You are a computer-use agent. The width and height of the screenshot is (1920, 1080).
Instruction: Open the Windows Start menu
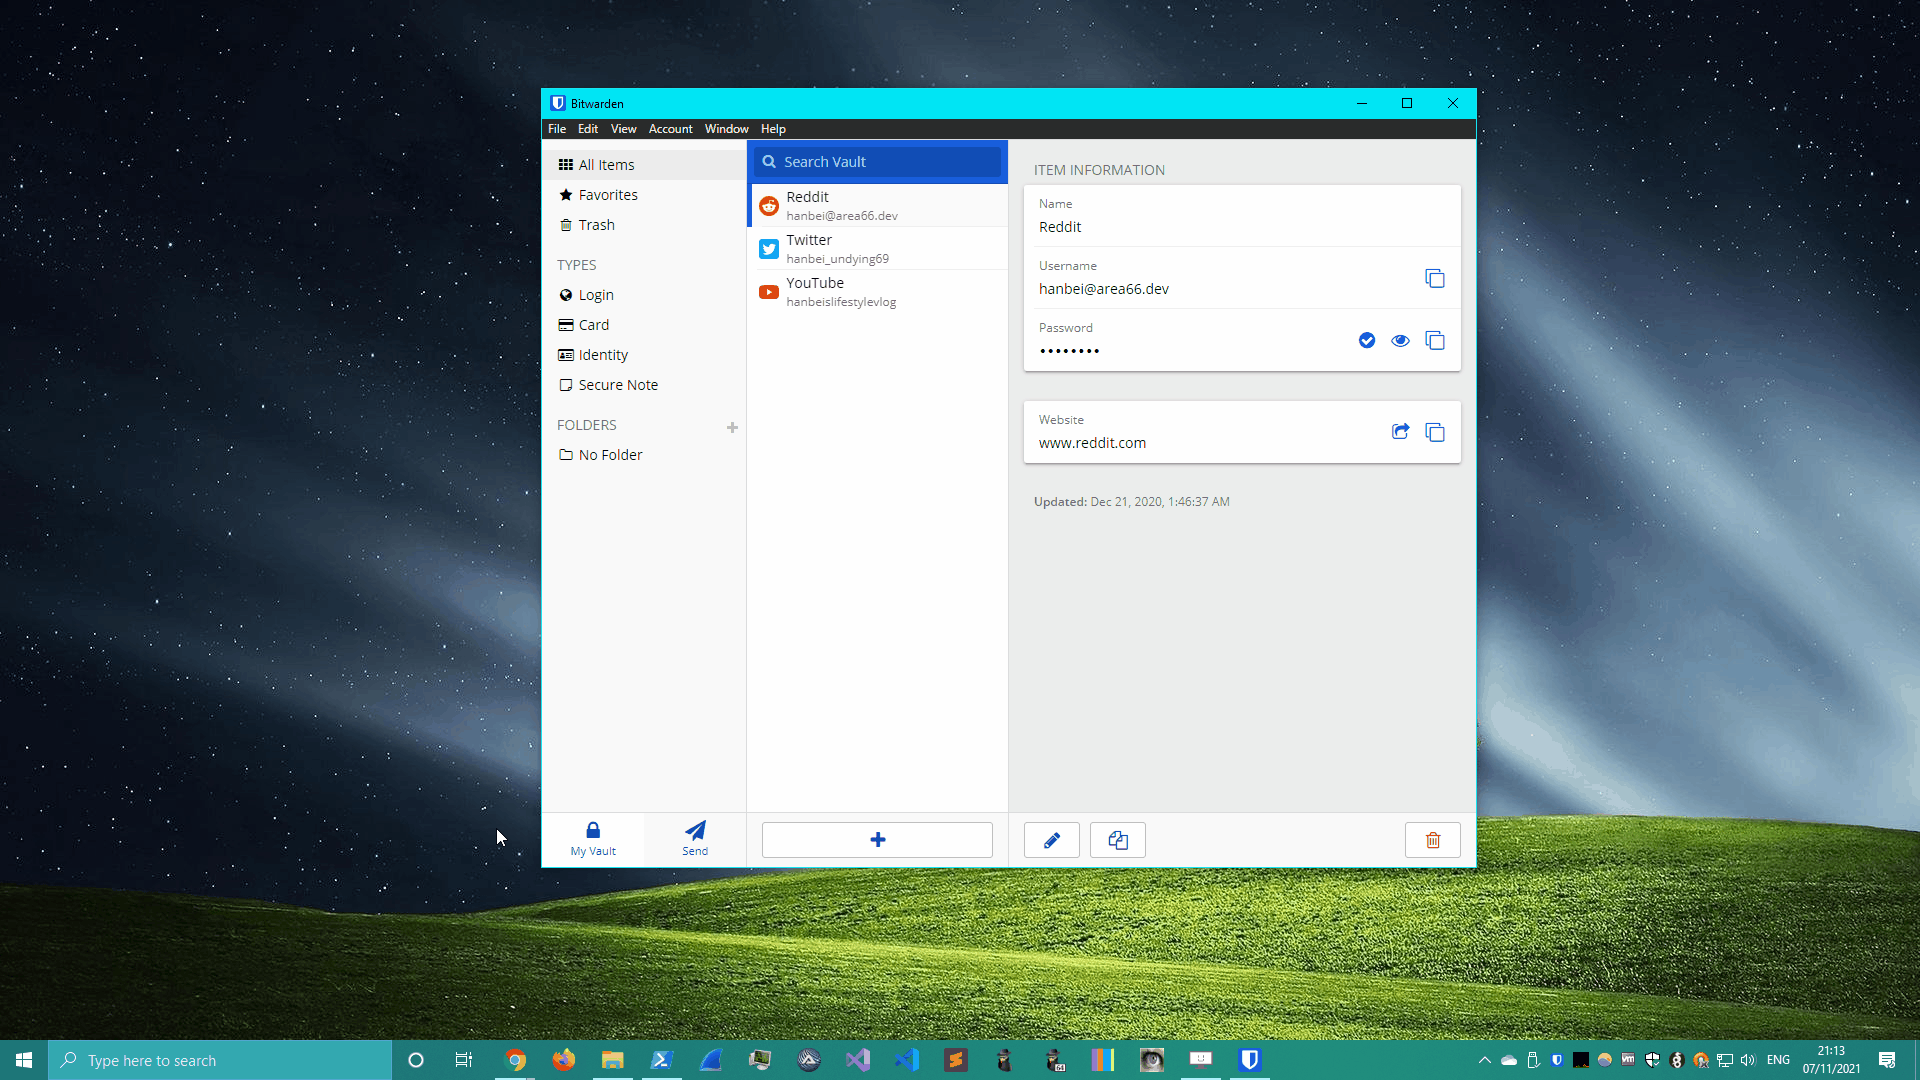pos(24,1060)
